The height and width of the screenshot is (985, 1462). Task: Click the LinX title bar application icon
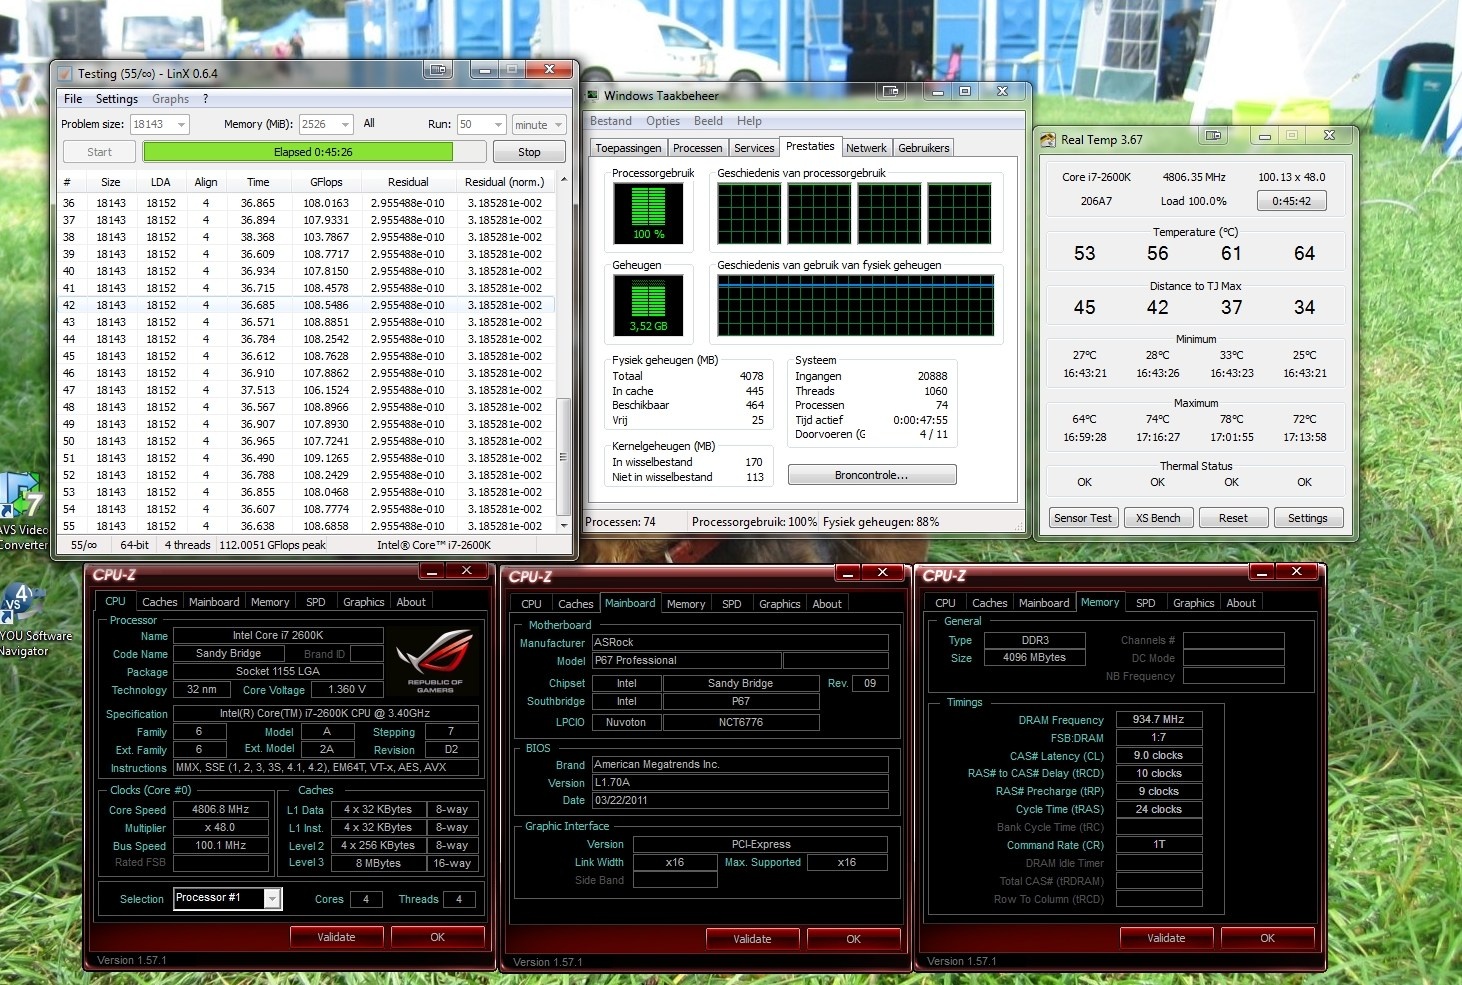point(65,73)
